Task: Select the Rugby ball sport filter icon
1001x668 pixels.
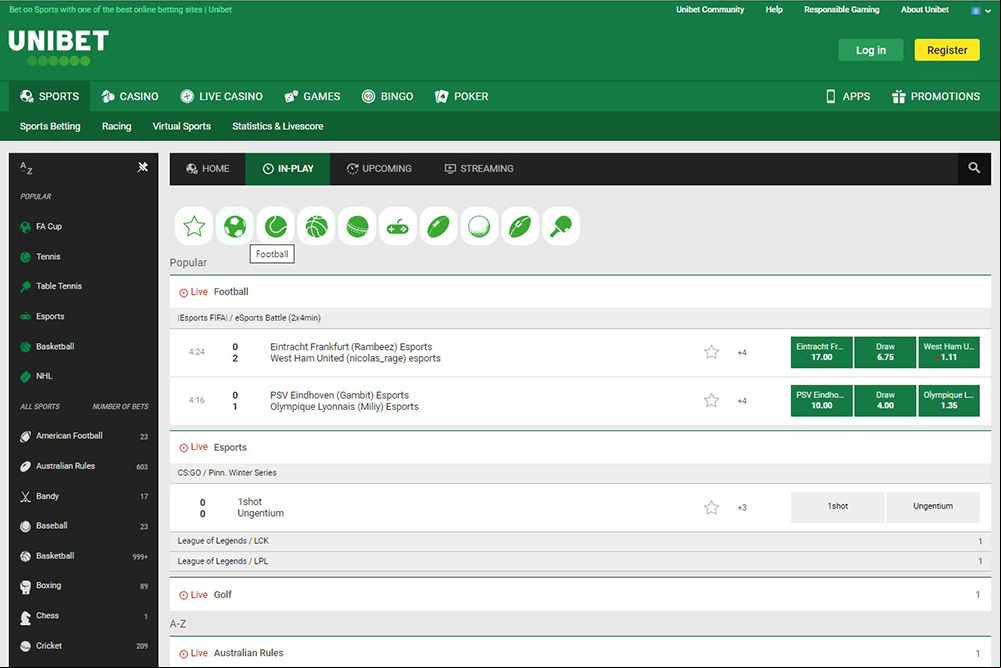Action: (439, 226)
